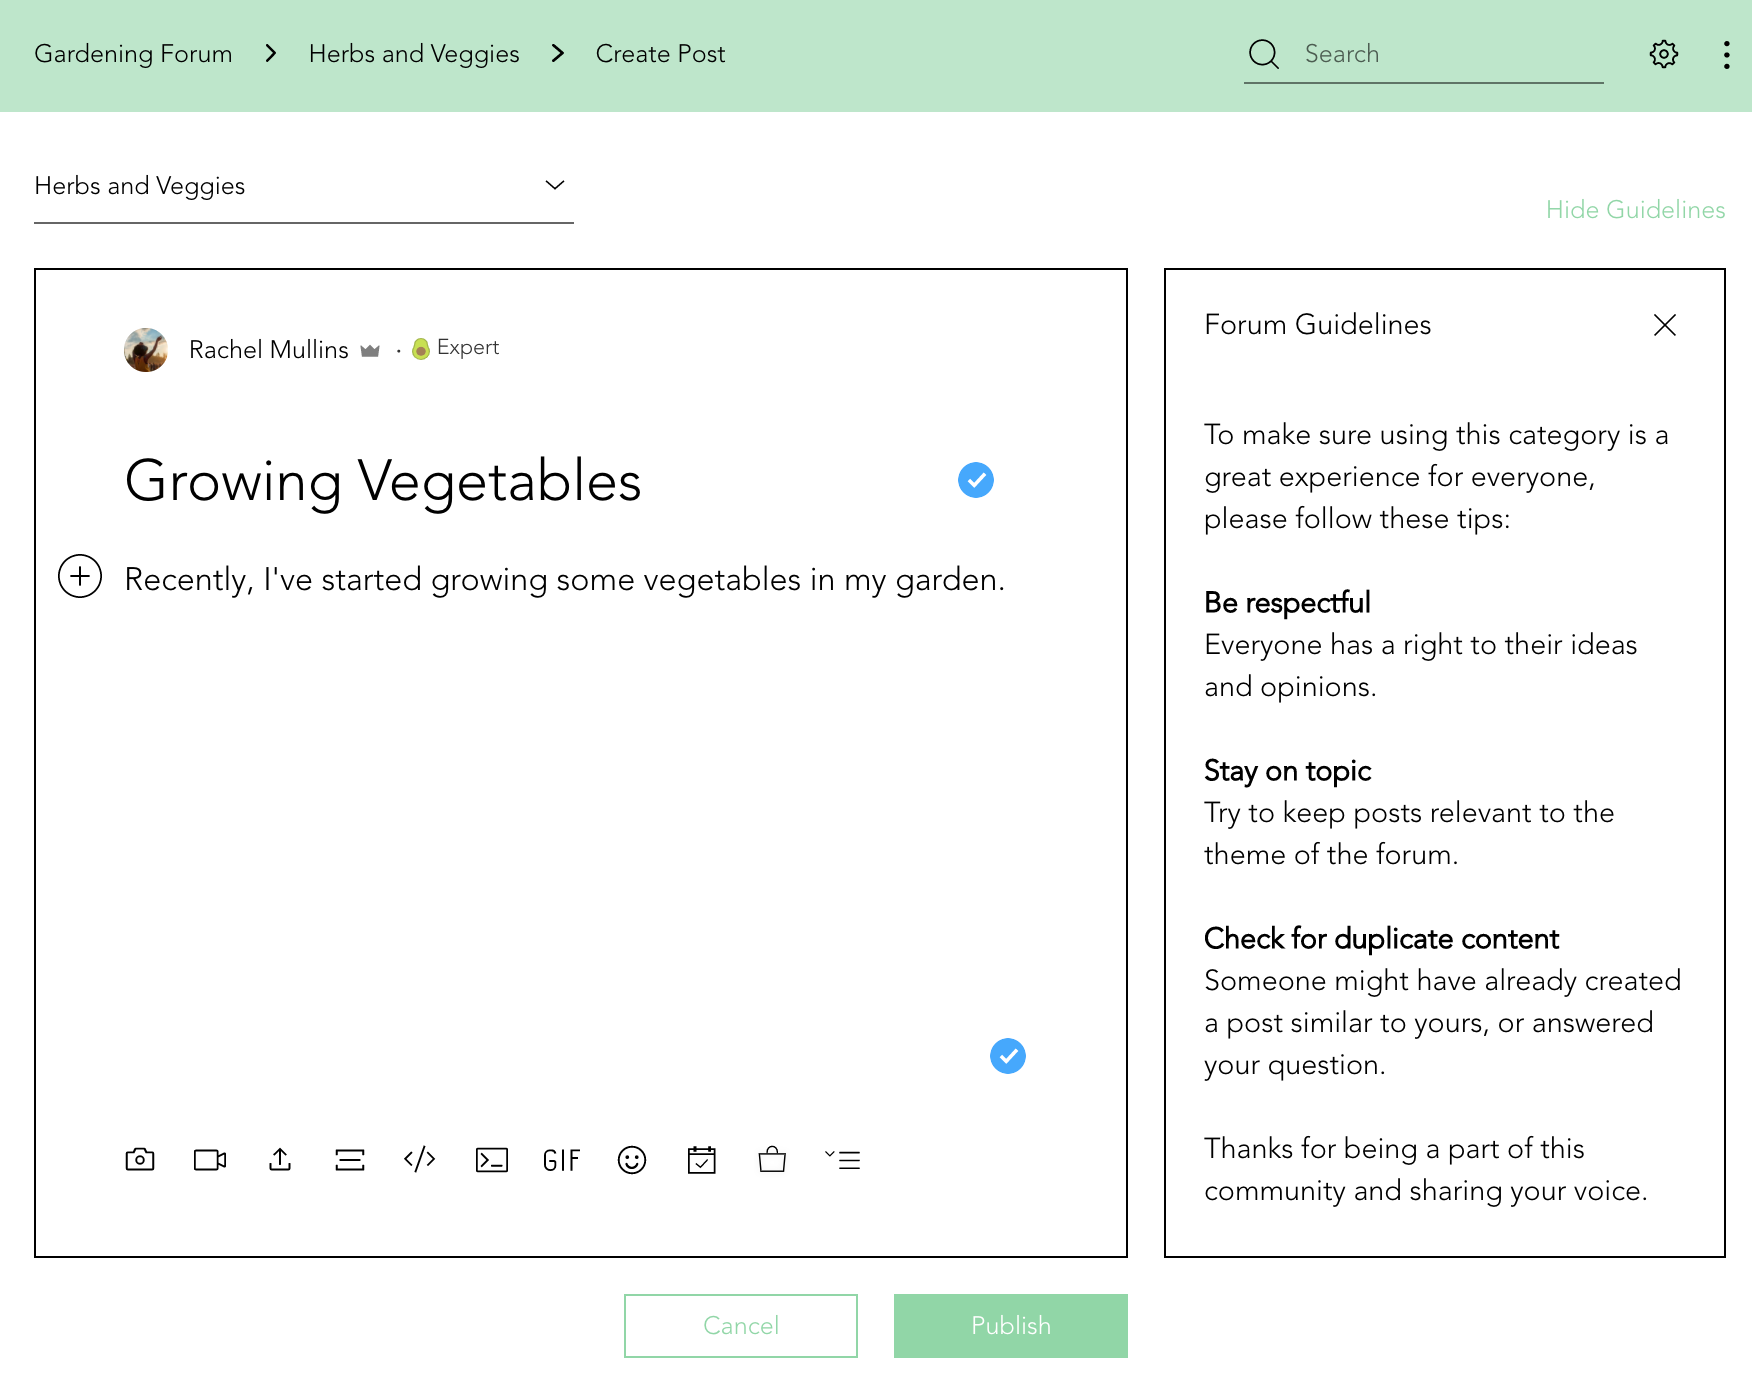Click the author name Rachel Mullins
Viewport: 1752px width, 1384px height.
(x=269, y=350)
